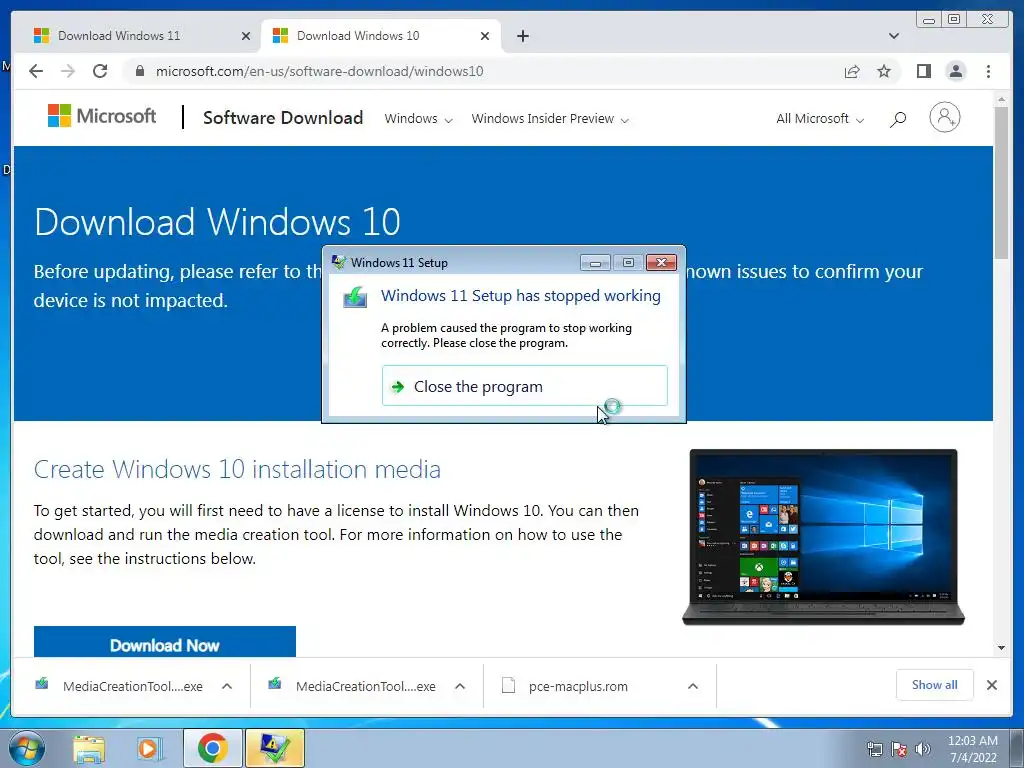
Task: Click the Windows 11 Setup taskbar icon
Action: (x=274, y=748)
